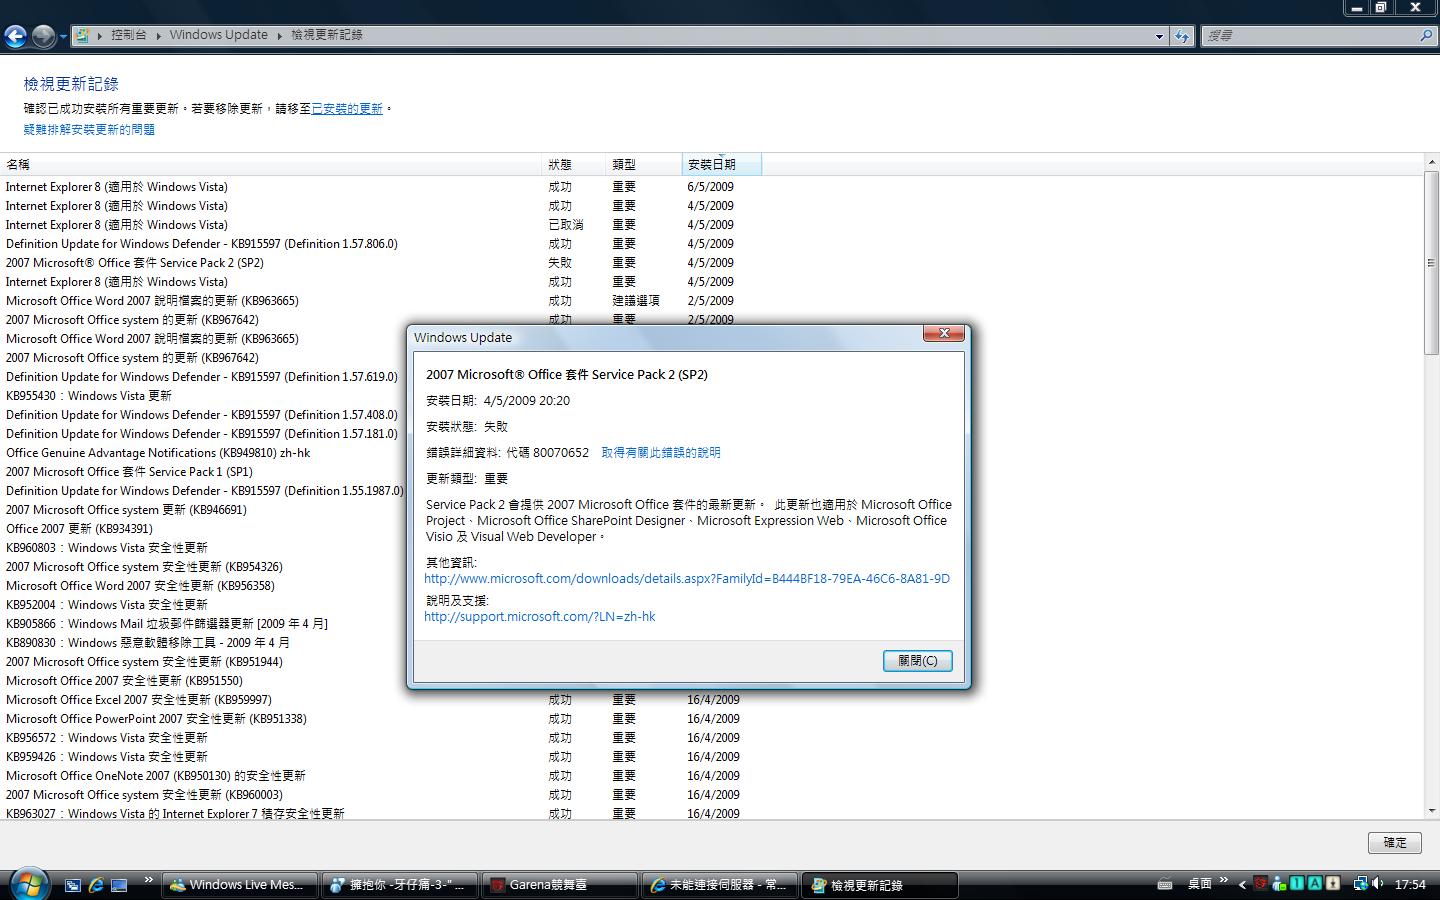This screenshot has width=1440, height=900.
Task: Click the search magnifier icon
Action: point(1426,36)
